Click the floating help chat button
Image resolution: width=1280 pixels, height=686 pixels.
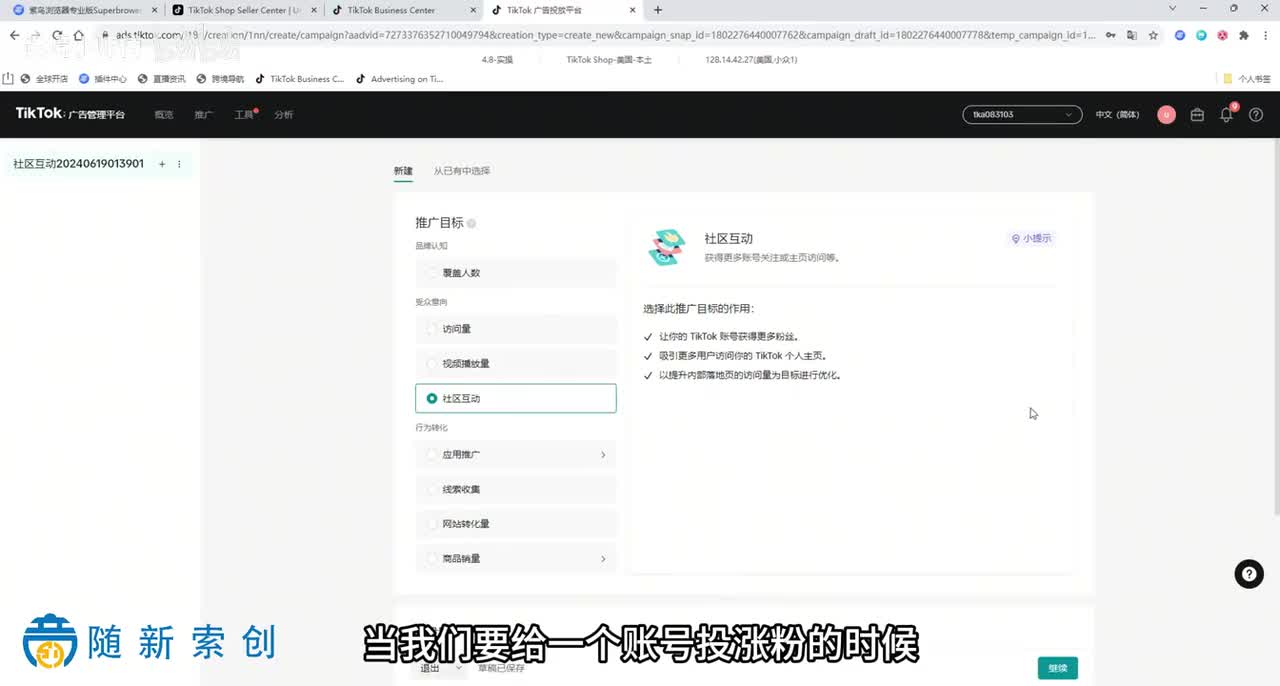1248,574
